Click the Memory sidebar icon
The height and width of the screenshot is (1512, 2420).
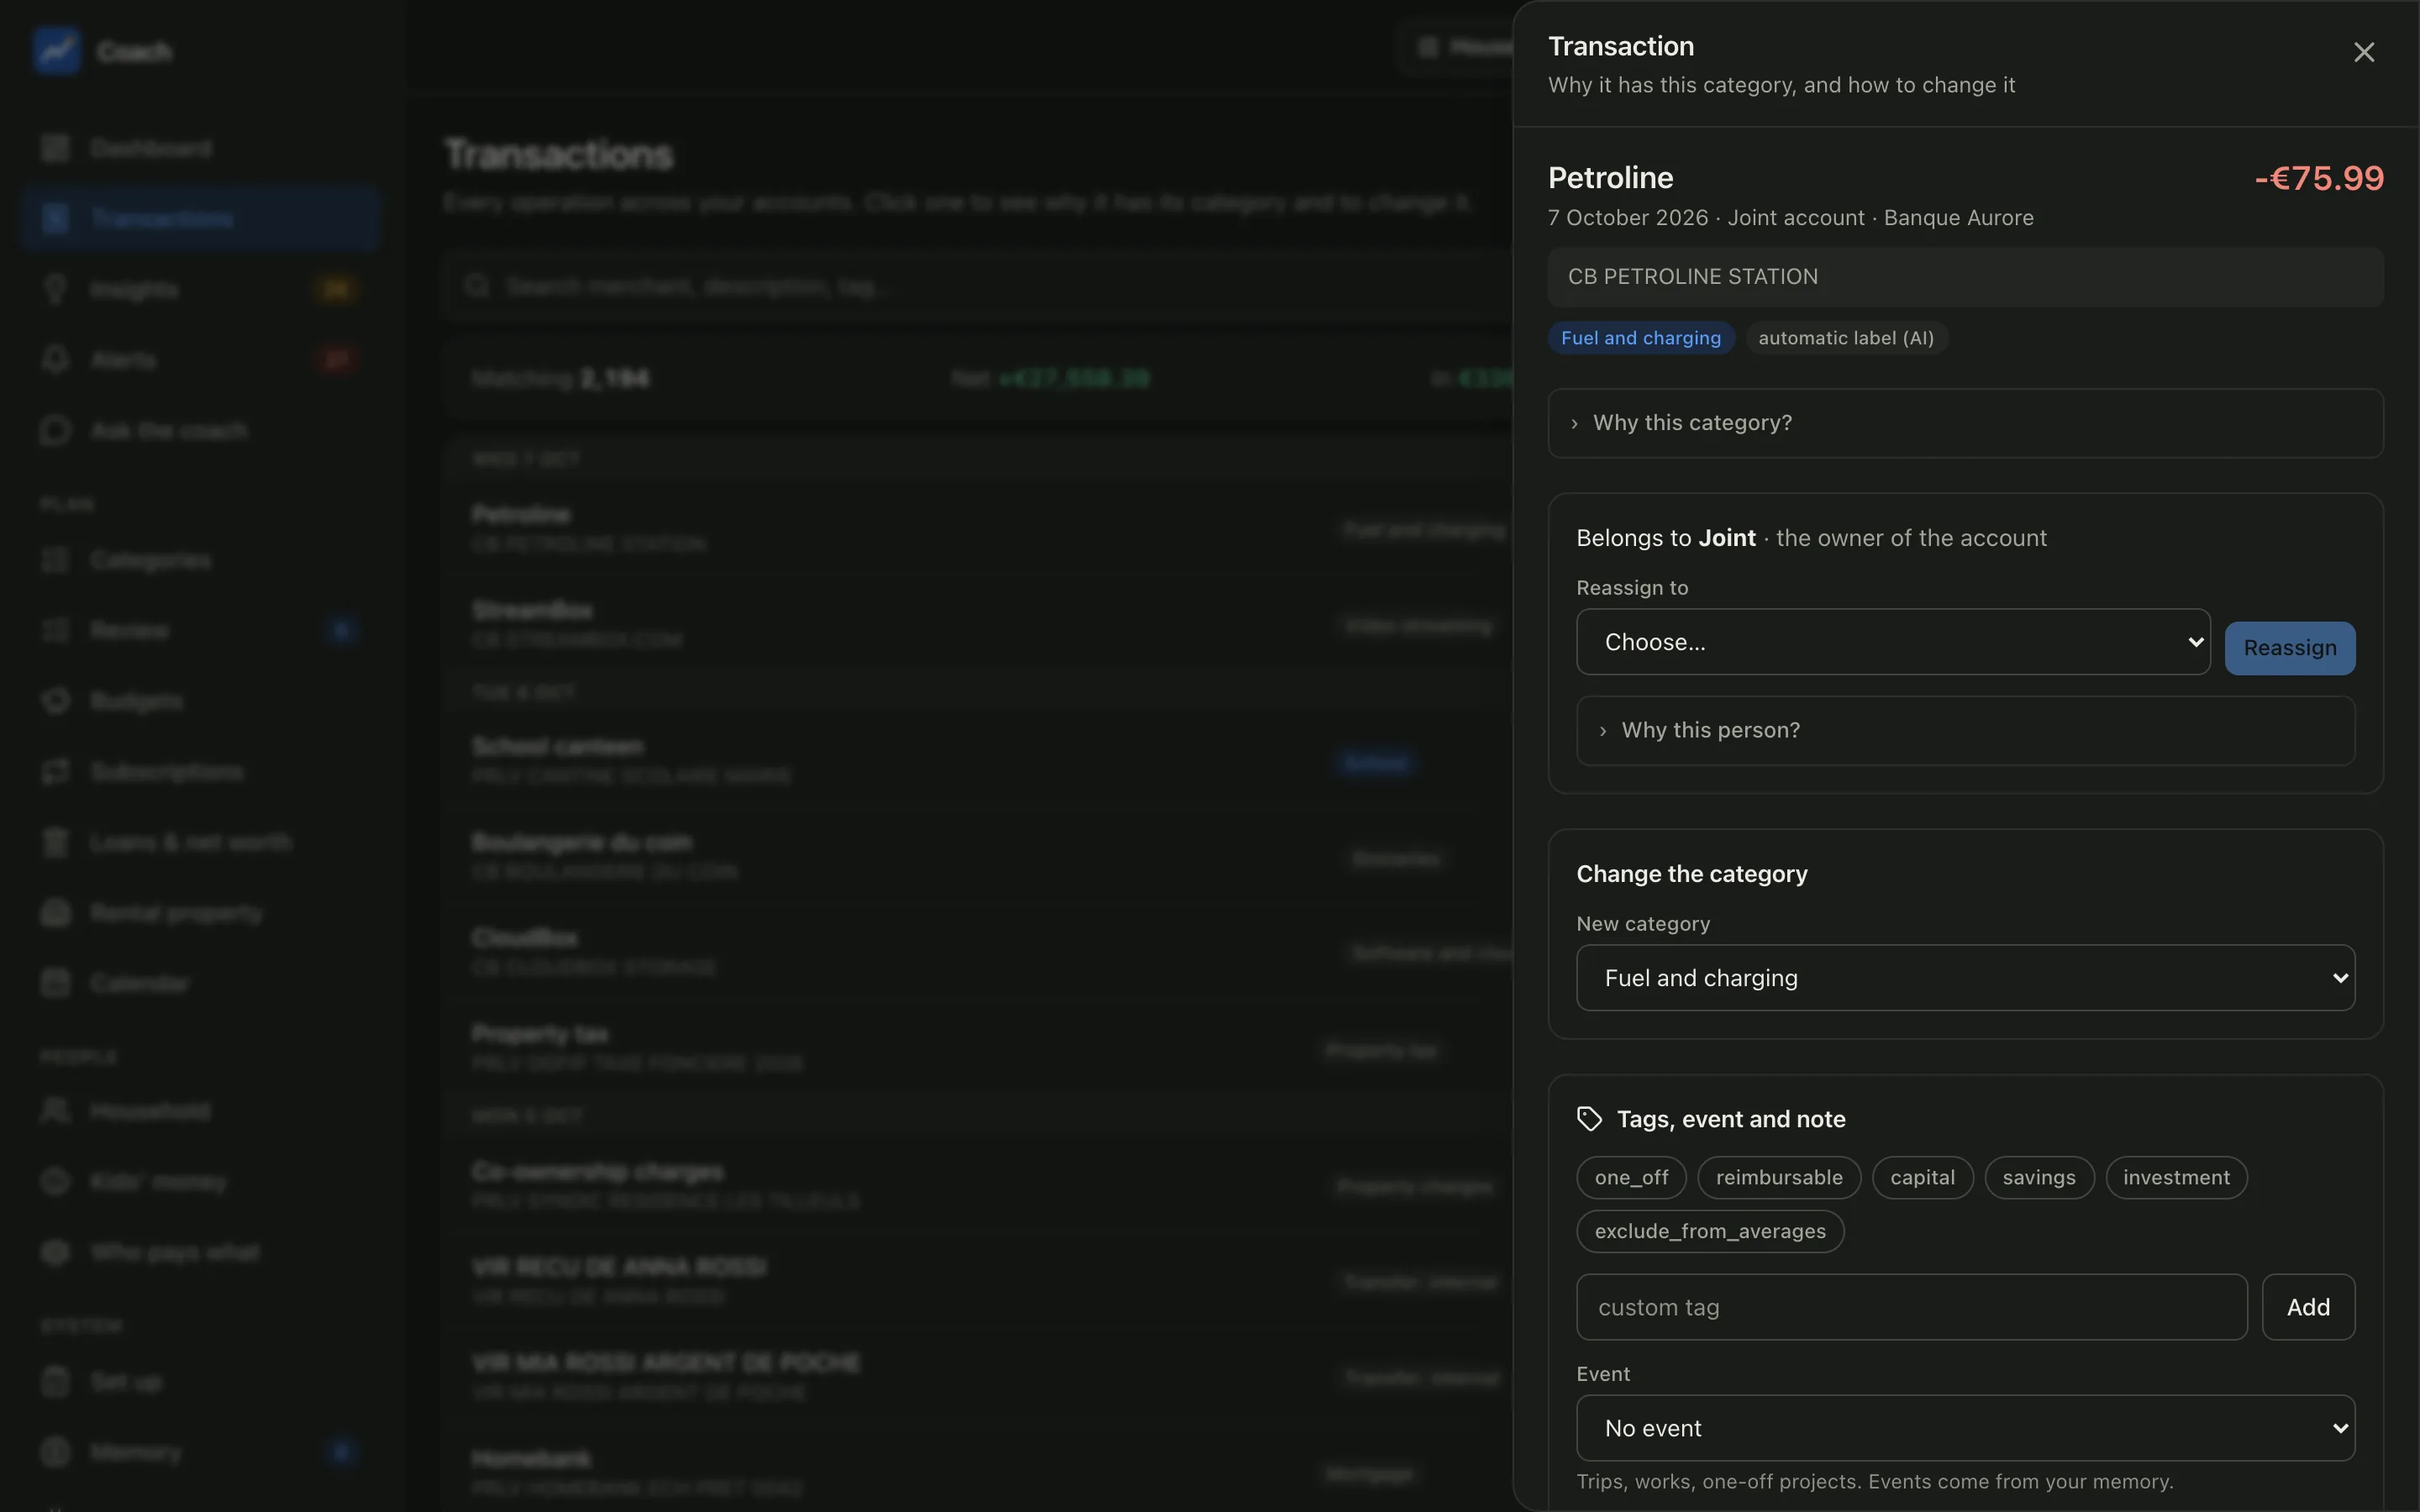click(56, 1451)
